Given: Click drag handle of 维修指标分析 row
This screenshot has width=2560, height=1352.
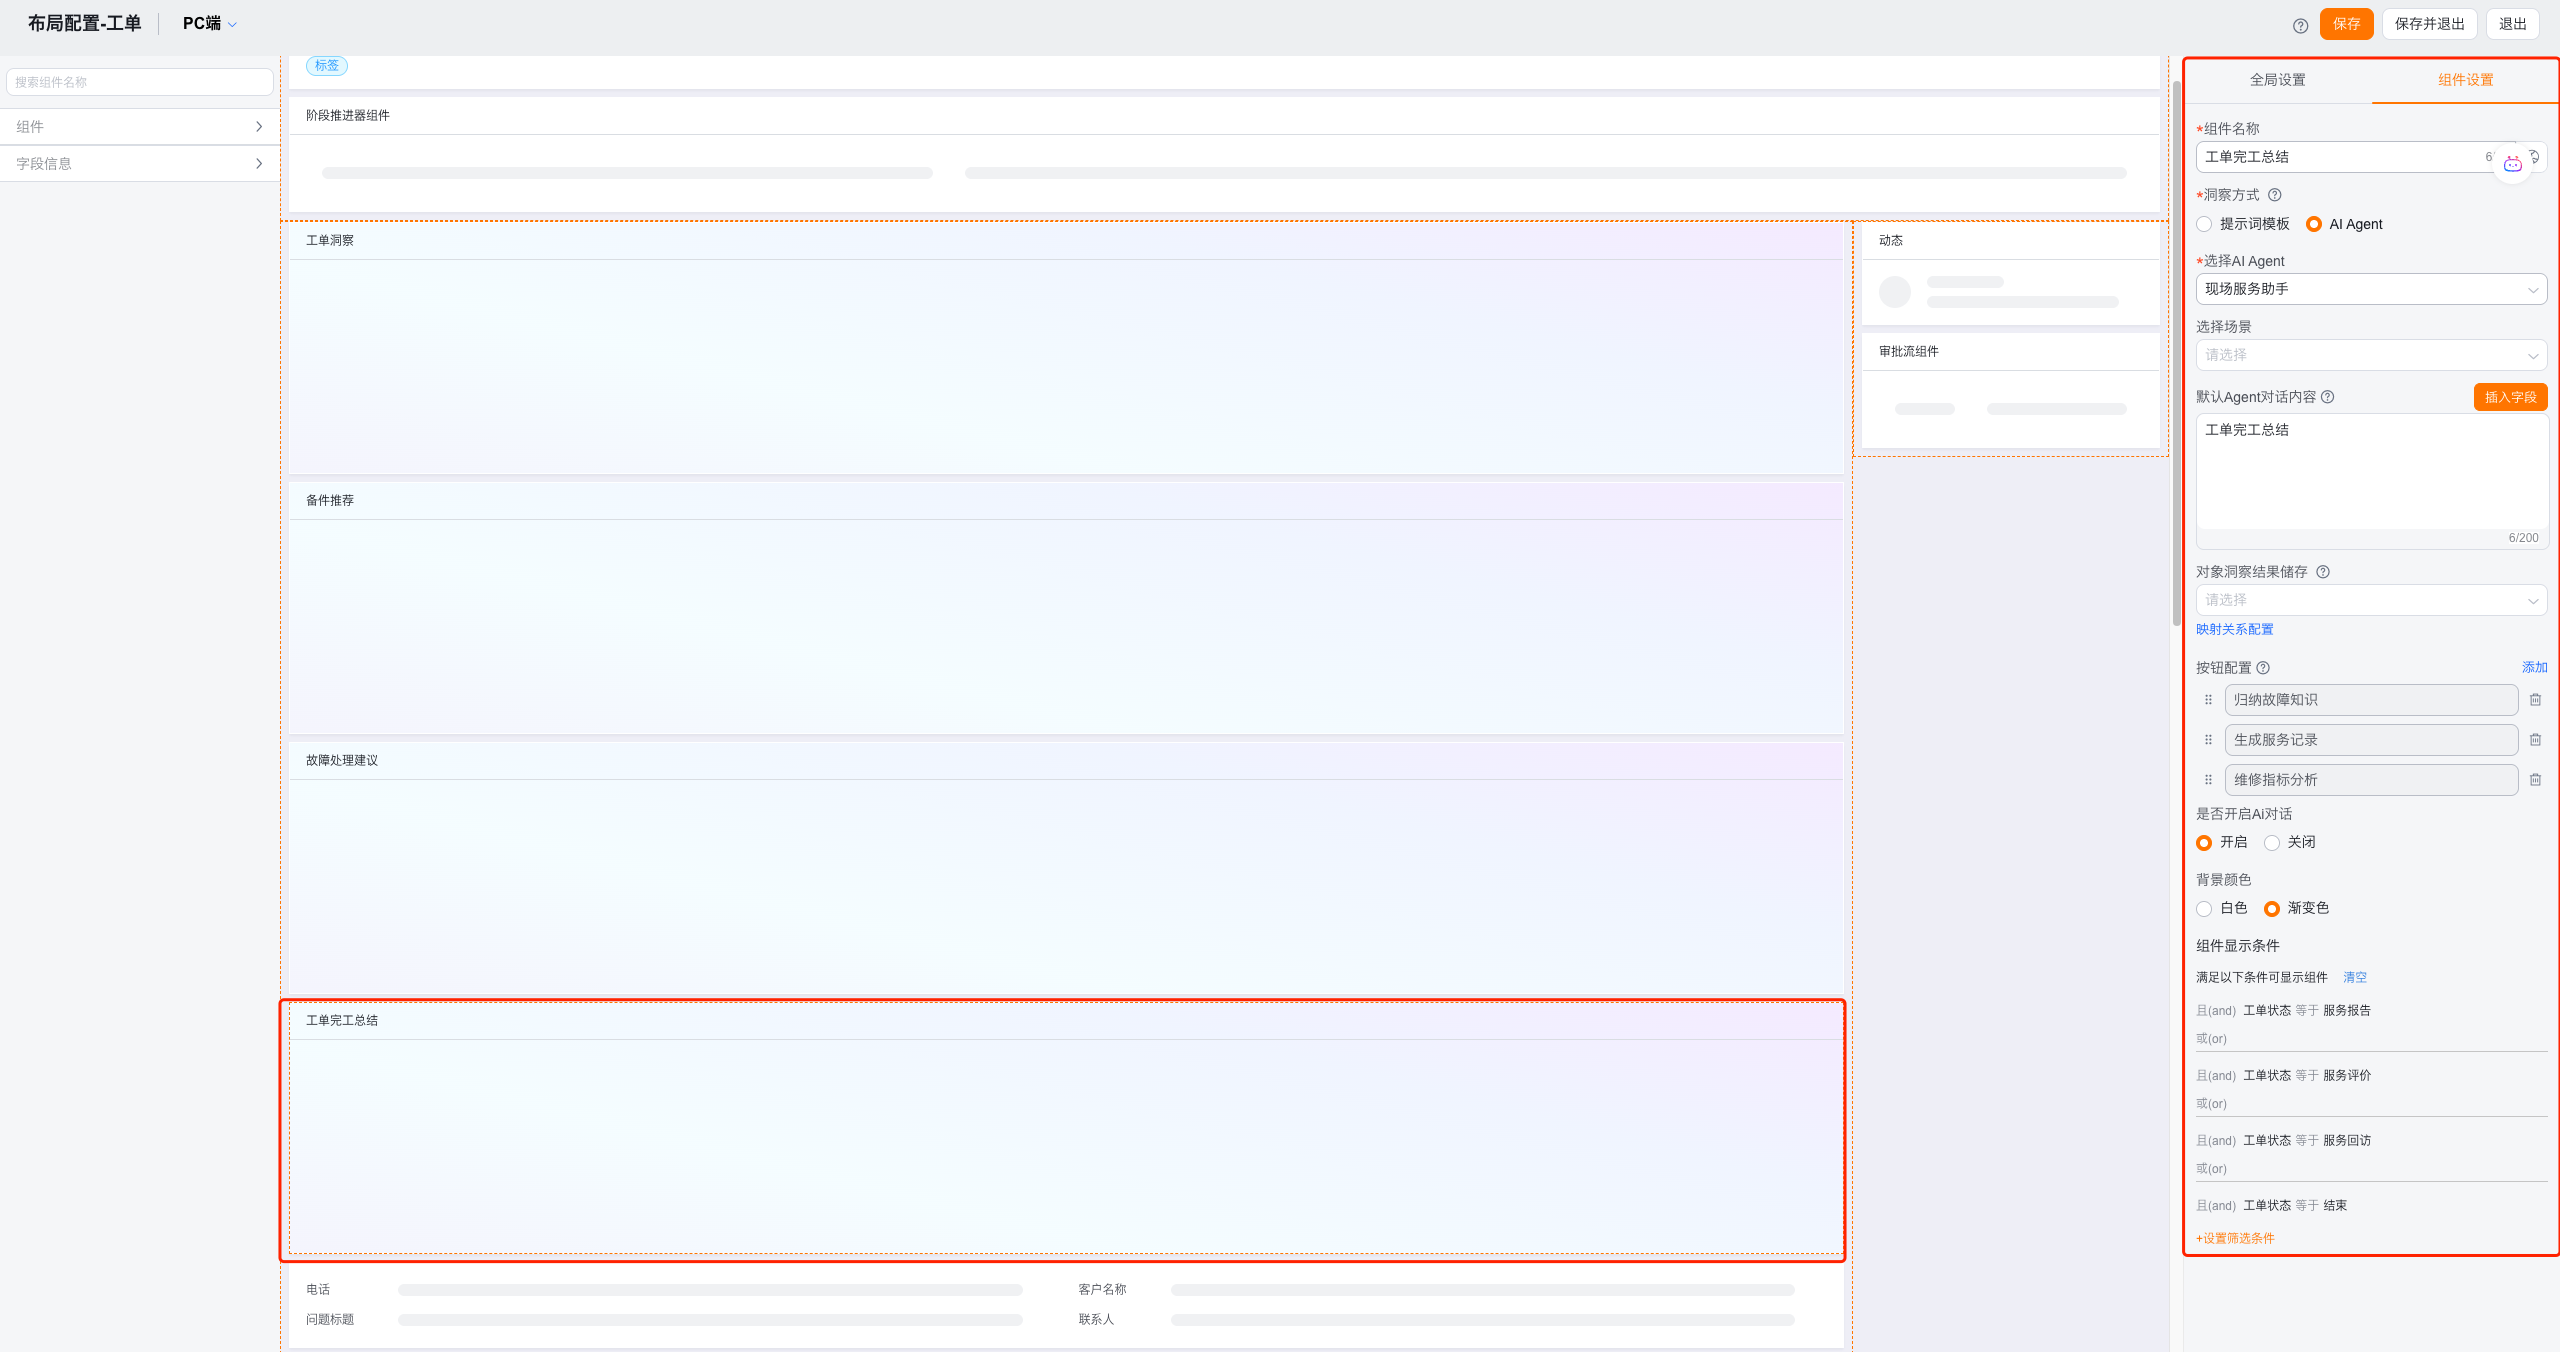Looking at the screenshot, I should tap(2208, 780).
